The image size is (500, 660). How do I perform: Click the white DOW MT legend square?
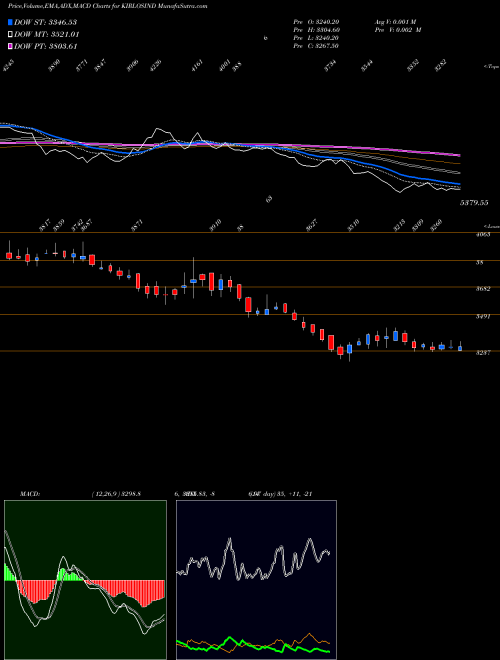[x=10, y=35]
